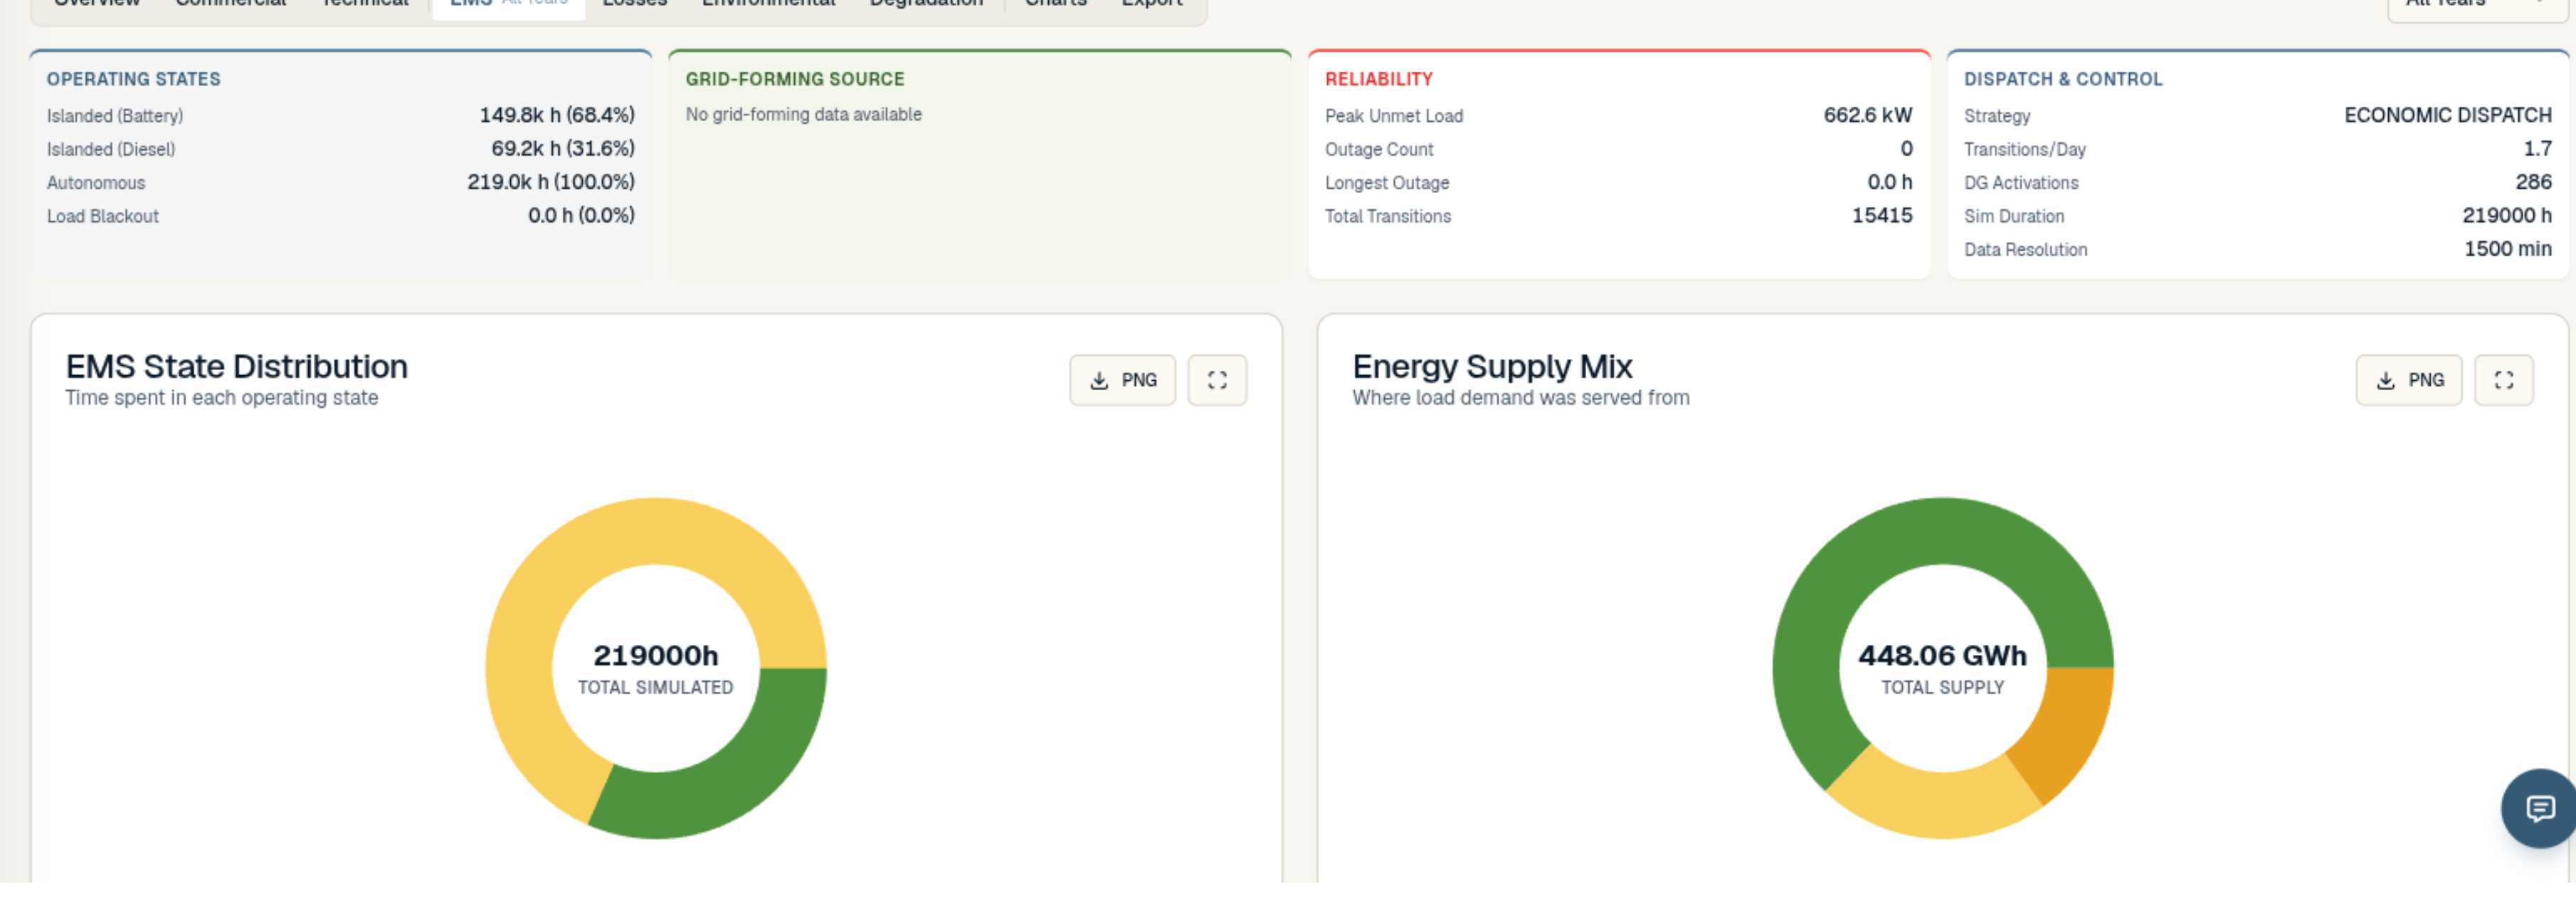Click the DISPATCH & CONTROL heading
The height and width of the screenshot is (904, 2576).
point(2063,79)
